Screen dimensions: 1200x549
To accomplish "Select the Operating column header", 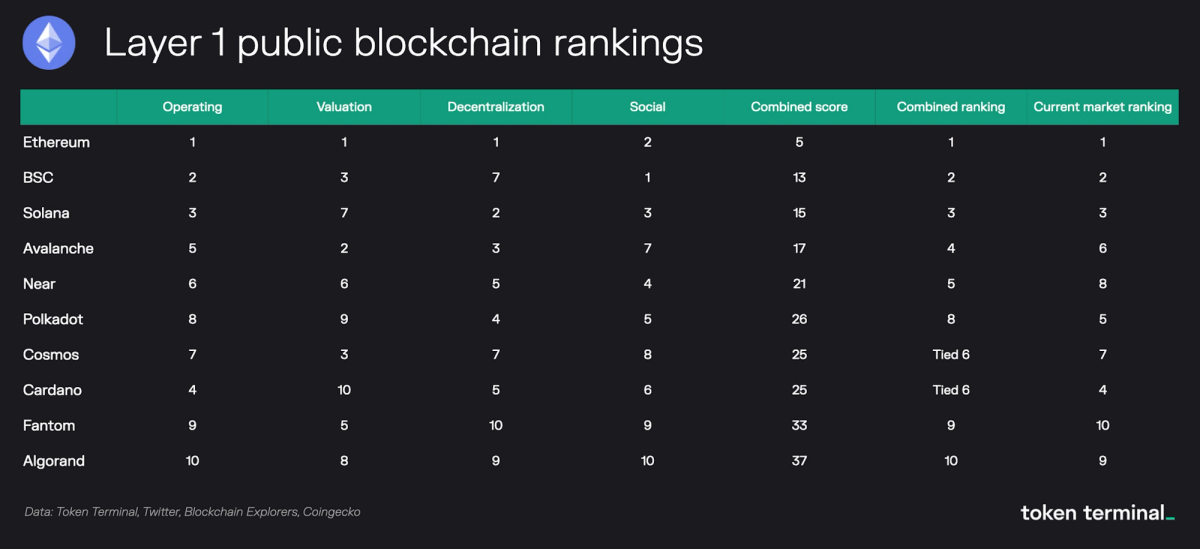I will [x=192, y=107].
